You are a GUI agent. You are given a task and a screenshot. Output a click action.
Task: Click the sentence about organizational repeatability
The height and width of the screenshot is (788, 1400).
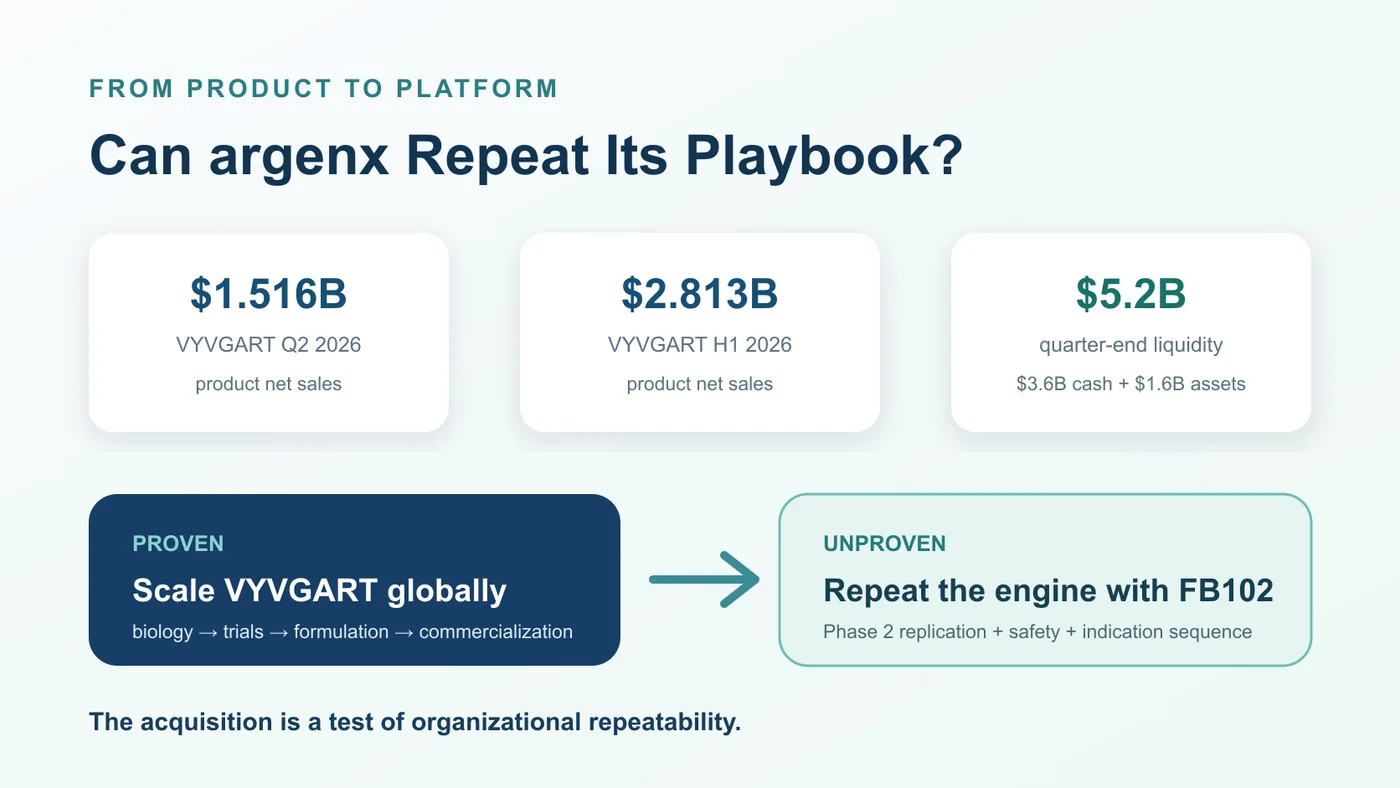(415, 722)
